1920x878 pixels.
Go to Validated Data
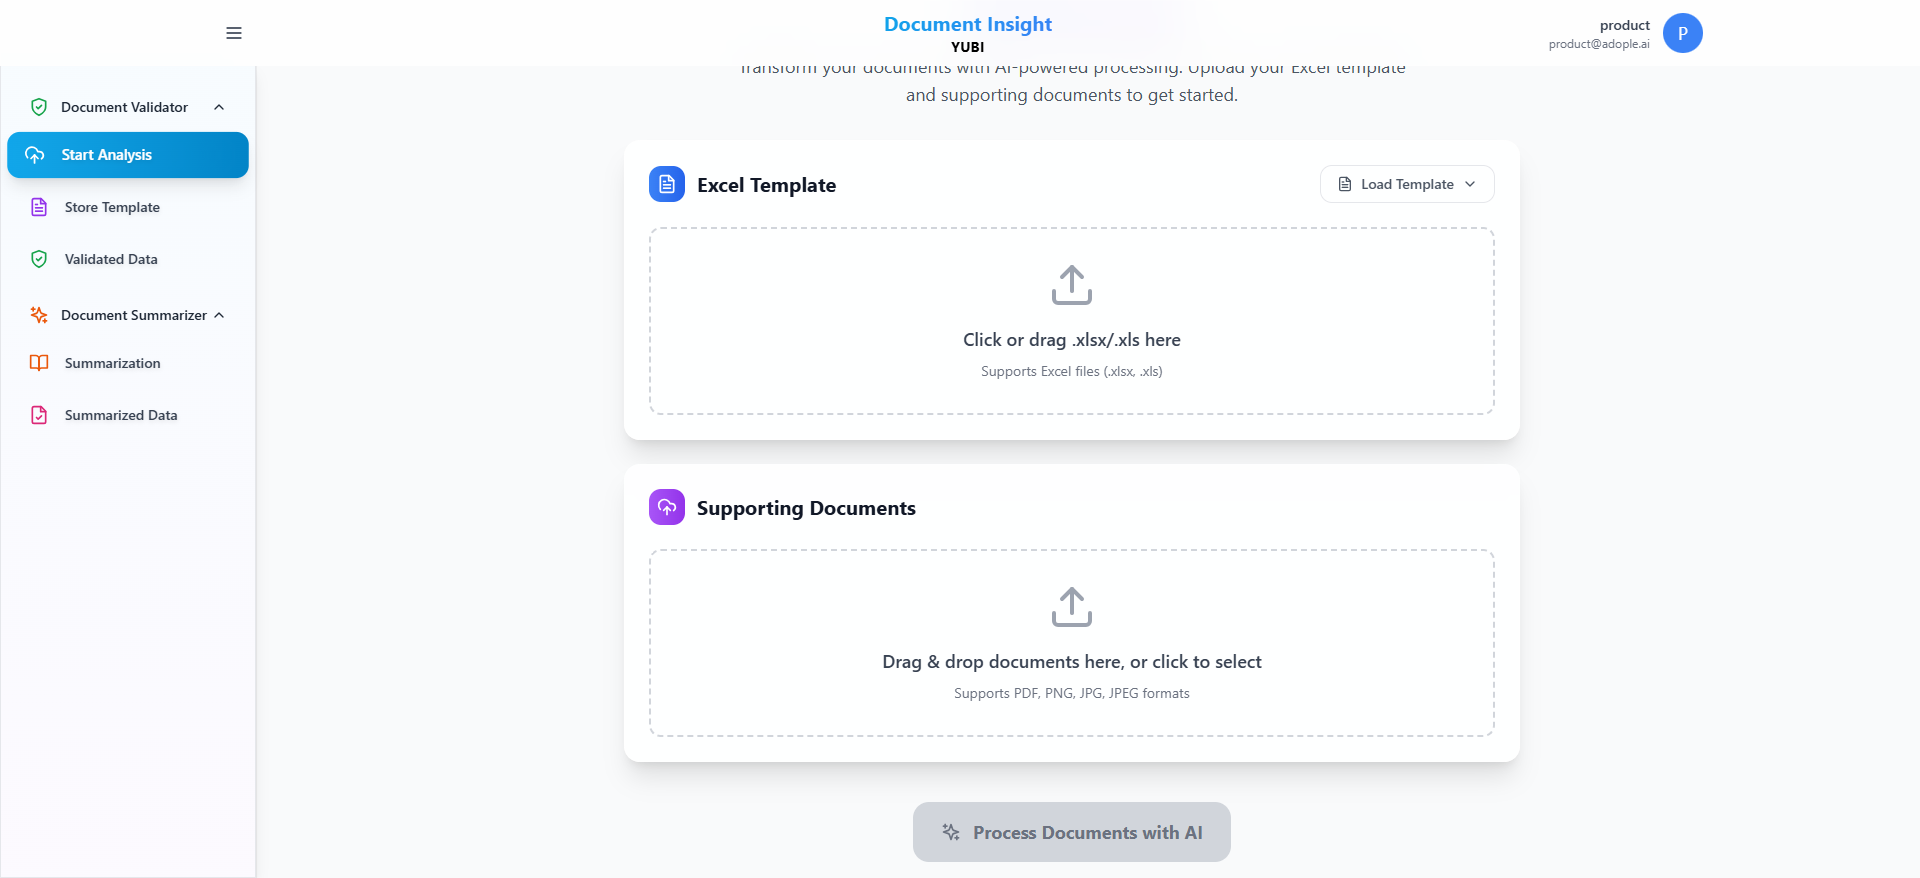111,259
